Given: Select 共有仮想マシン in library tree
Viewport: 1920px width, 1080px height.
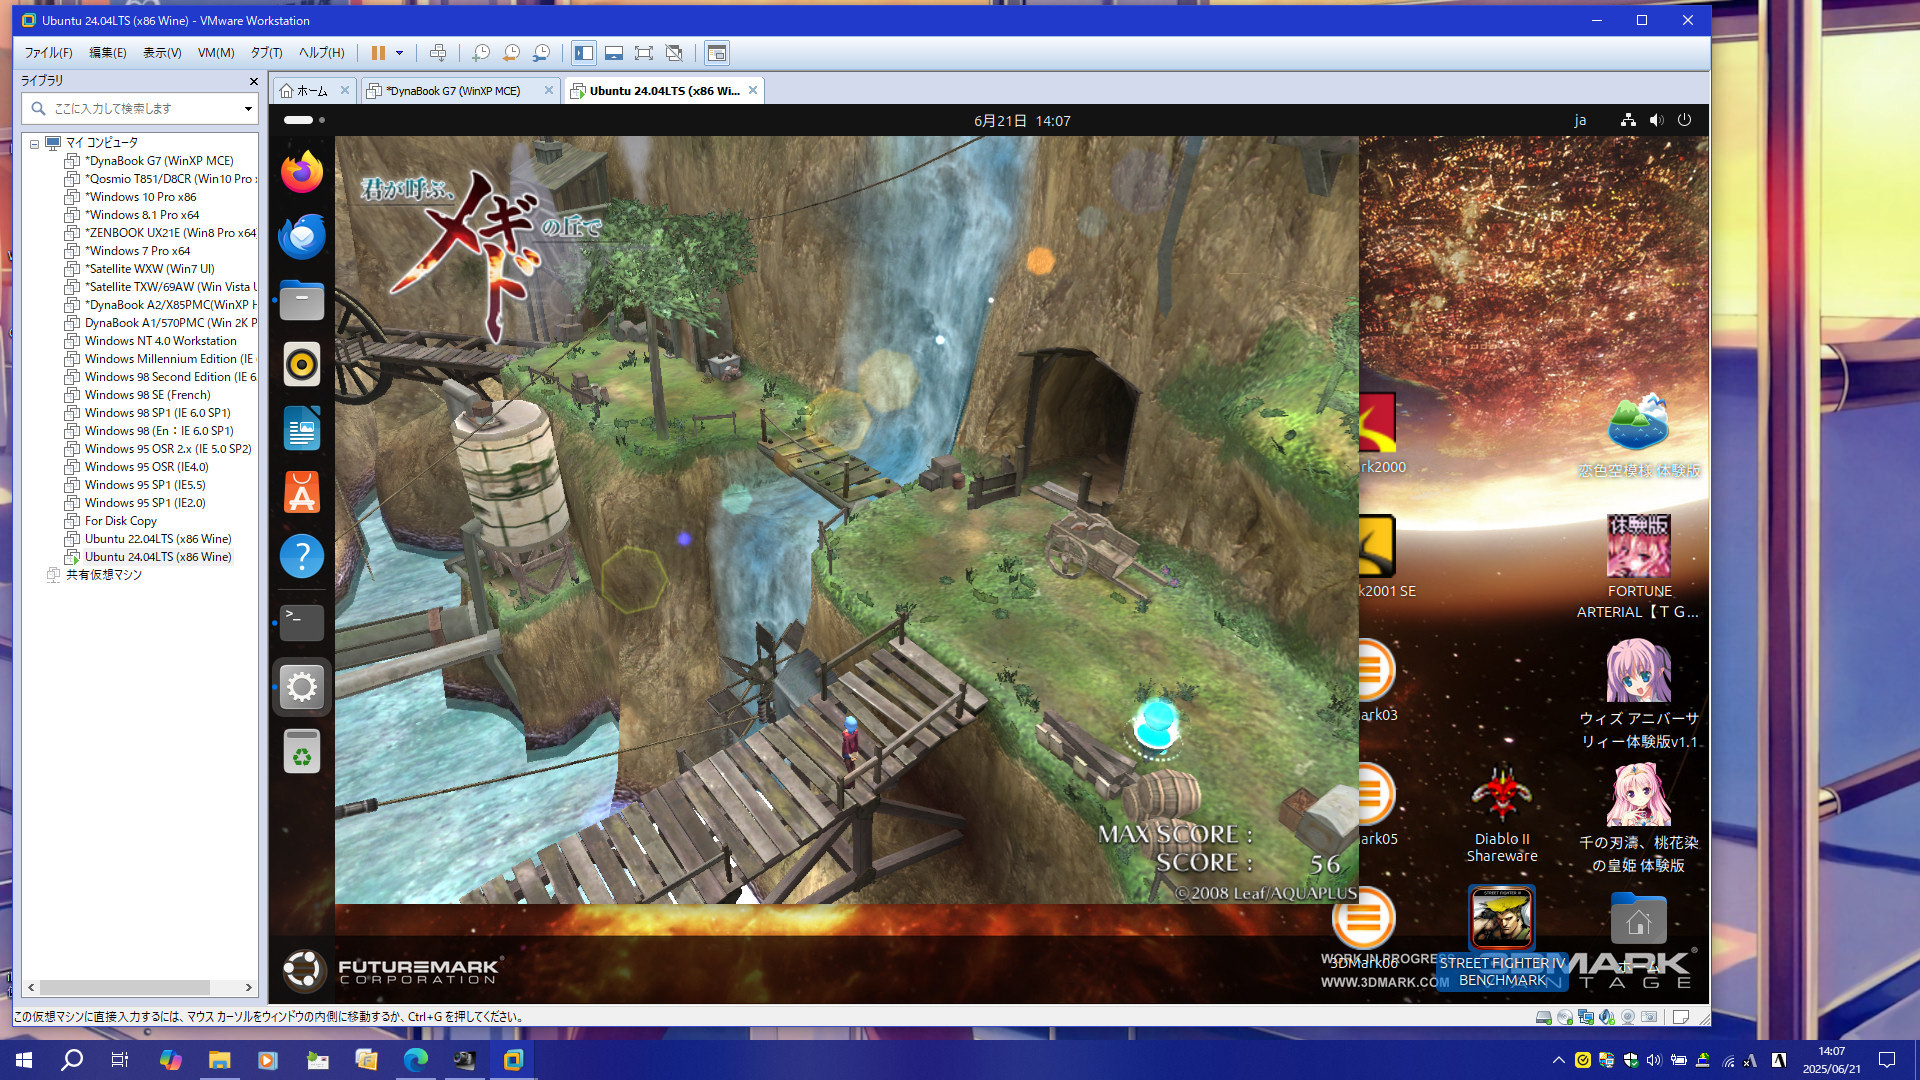Looking at the screenshot, I should pyautogui.click(x=103, y=575).
